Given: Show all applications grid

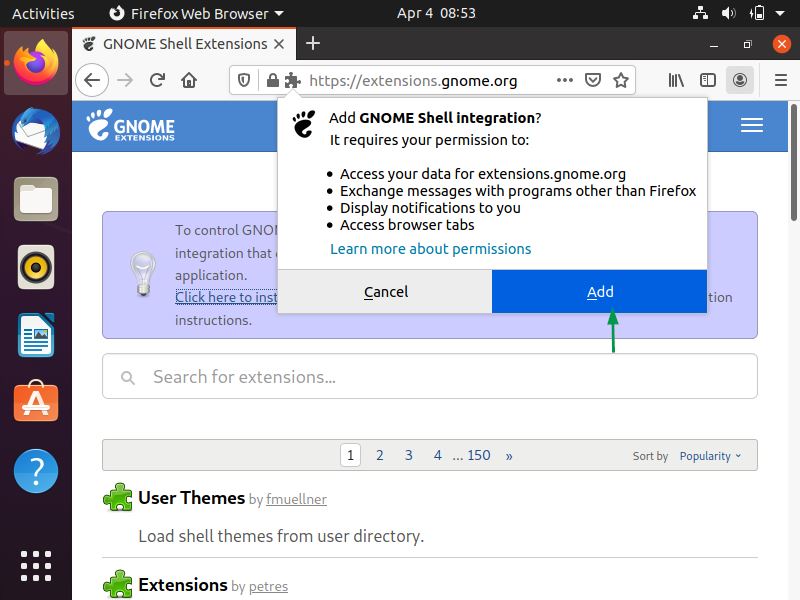Looking at the screenshot, I should pos(36,566).
